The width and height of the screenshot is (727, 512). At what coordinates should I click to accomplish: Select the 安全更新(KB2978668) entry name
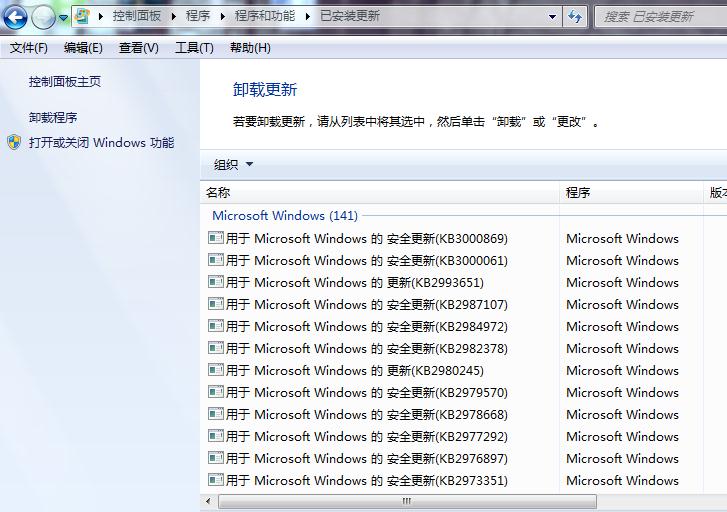367,414
